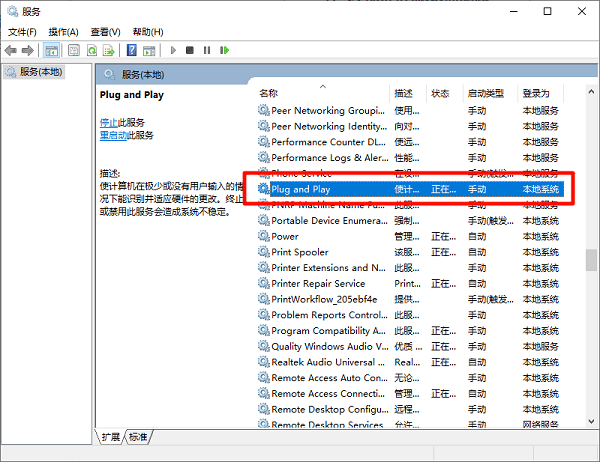Click the Forward arrow toolbar icon
600x462 pixels.
[x=28, y=50]
